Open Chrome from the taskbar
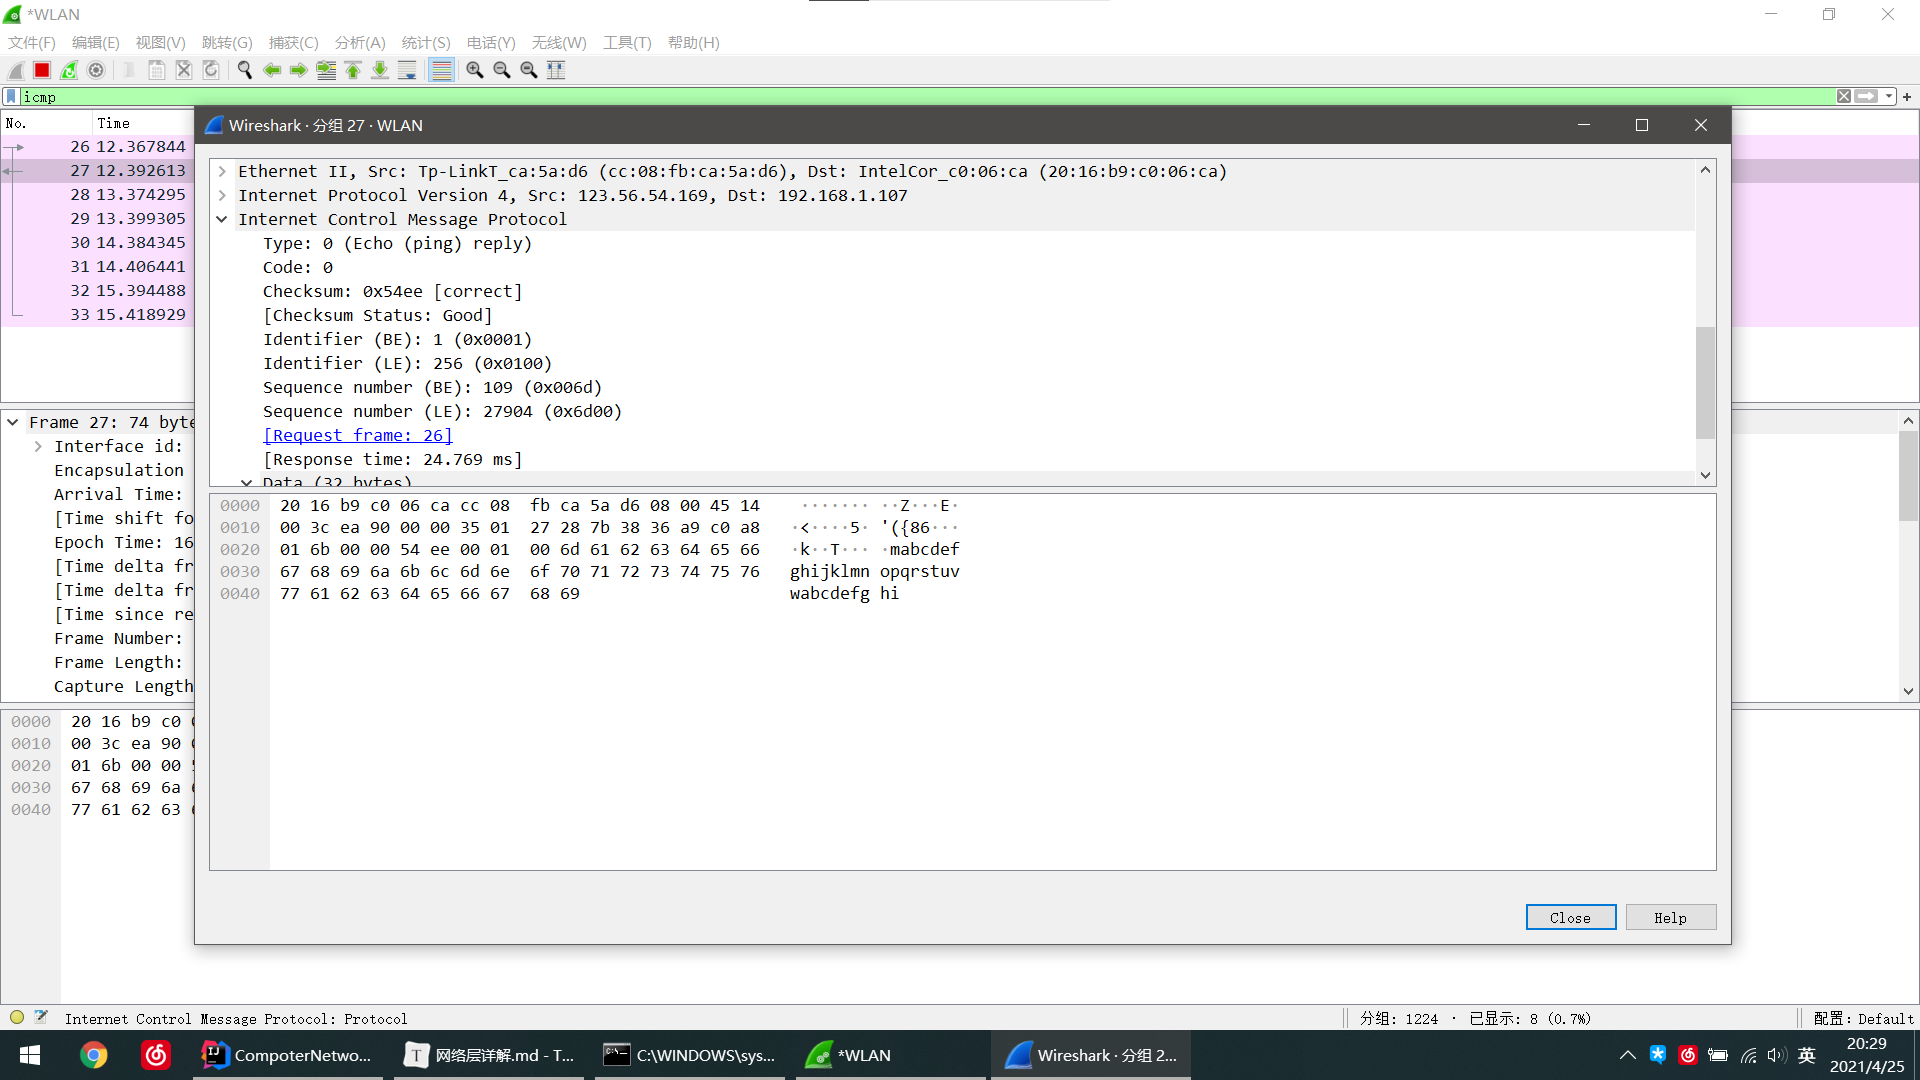1920x1080 pixels. pos(94,1055)
